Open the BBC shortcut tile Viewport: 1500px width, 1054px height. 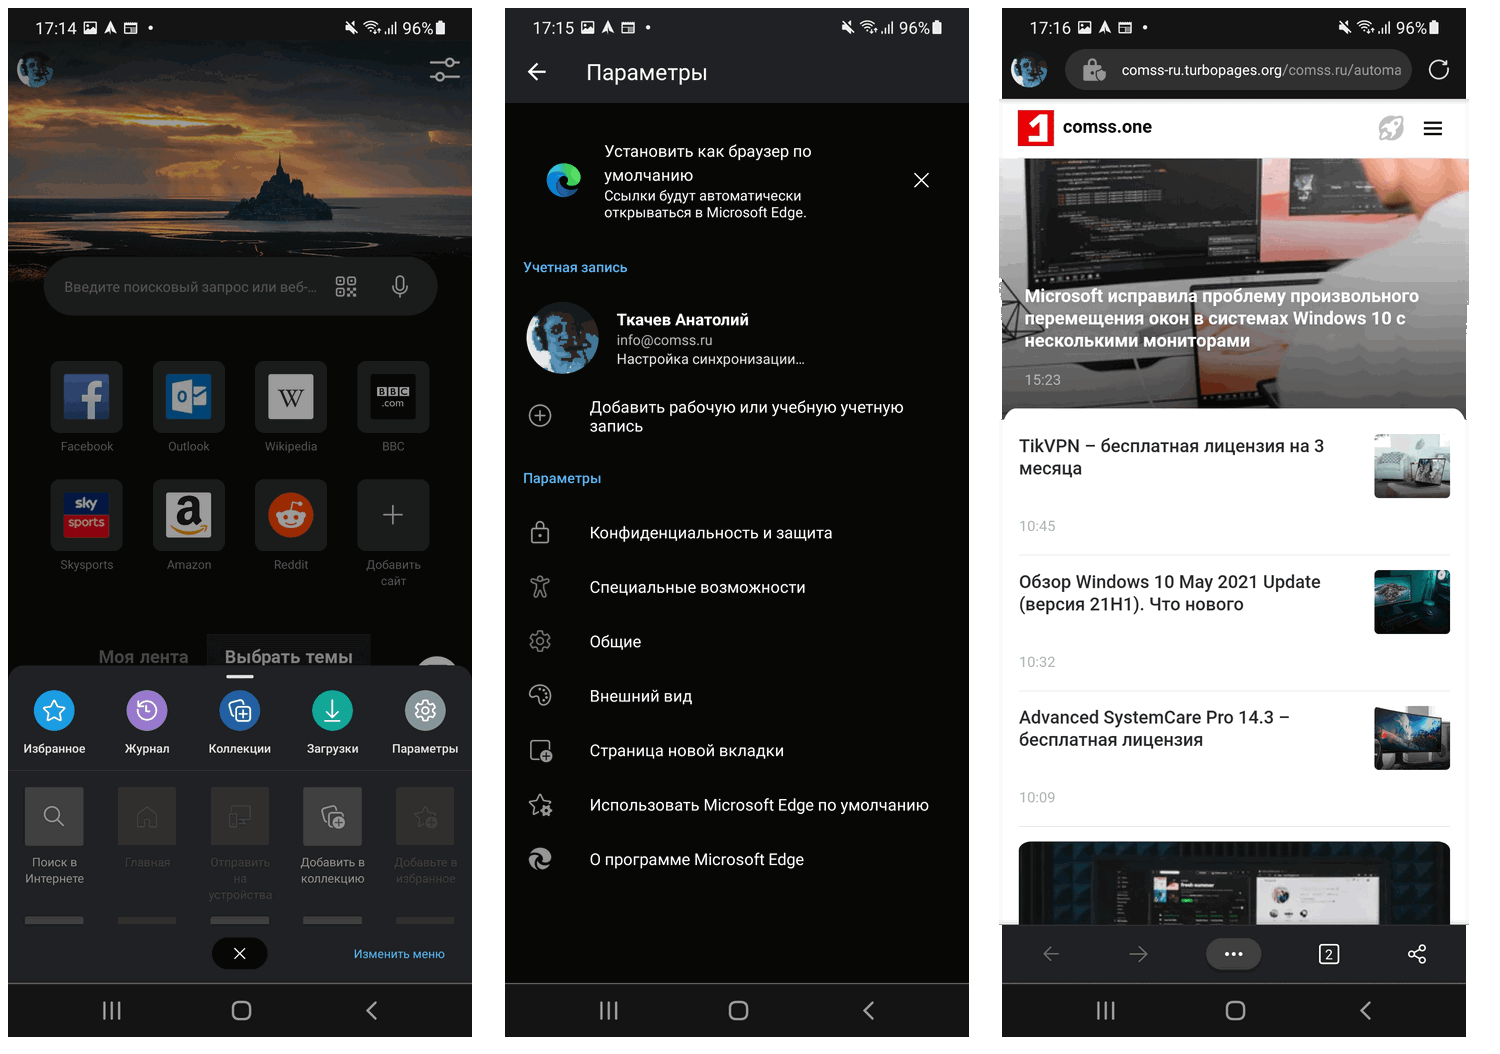[x=393, y=398]
